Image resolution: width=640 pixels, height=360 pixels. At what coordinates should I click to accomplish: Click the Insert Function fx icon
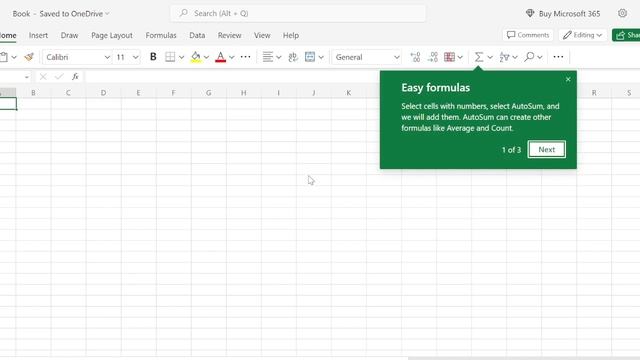coord(75,76)
